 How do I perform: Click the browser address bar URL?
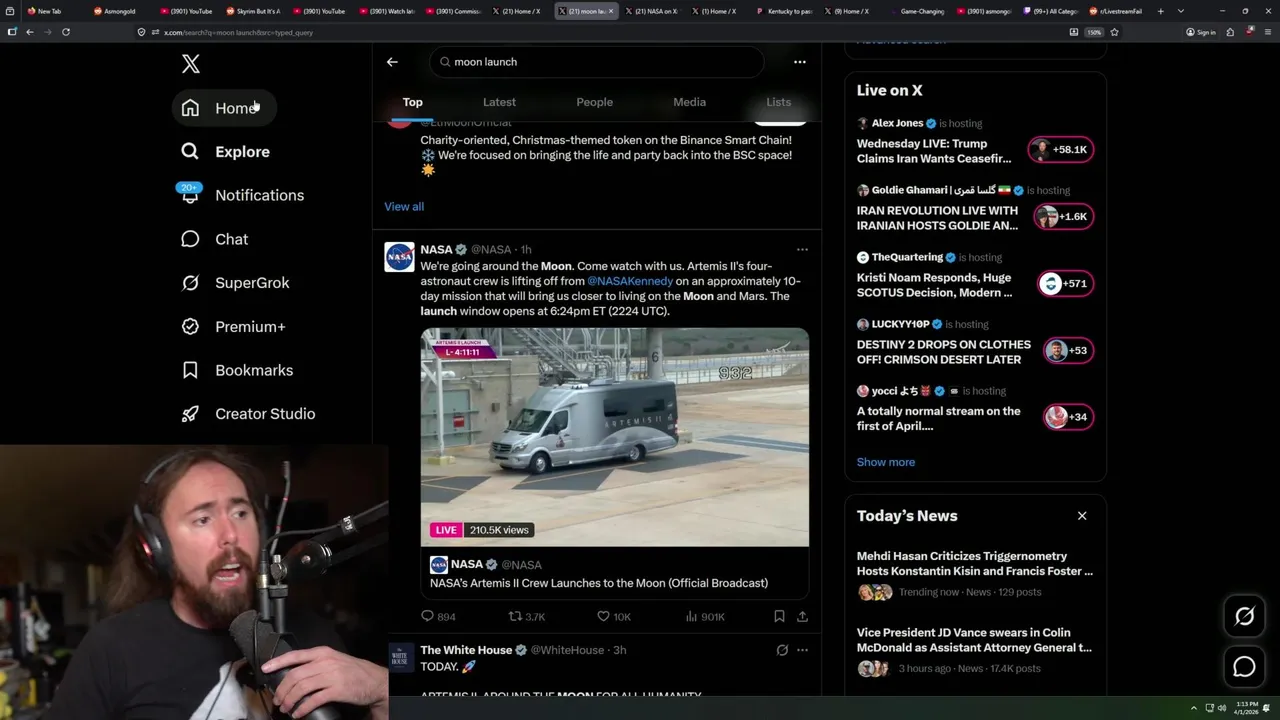pos(238,32)
